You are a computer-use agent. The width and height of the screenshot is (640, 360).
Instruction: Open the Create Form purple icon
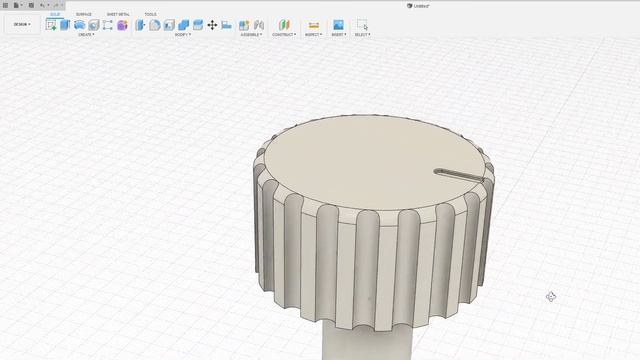(x=122, y=25)
